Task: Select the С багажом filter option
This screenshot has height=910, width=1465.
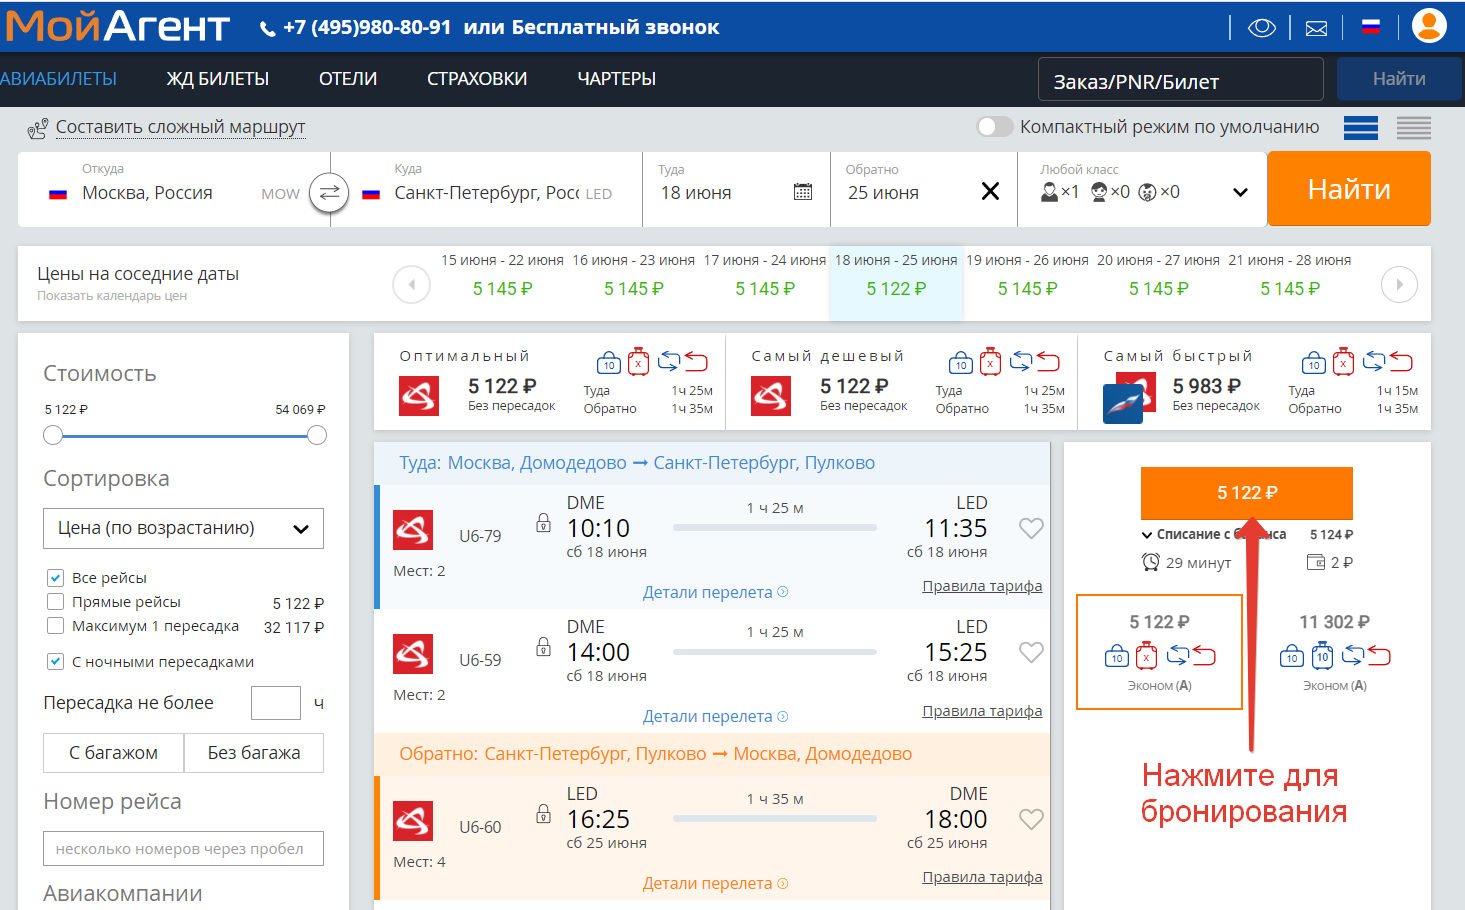Action: (113, 753)
